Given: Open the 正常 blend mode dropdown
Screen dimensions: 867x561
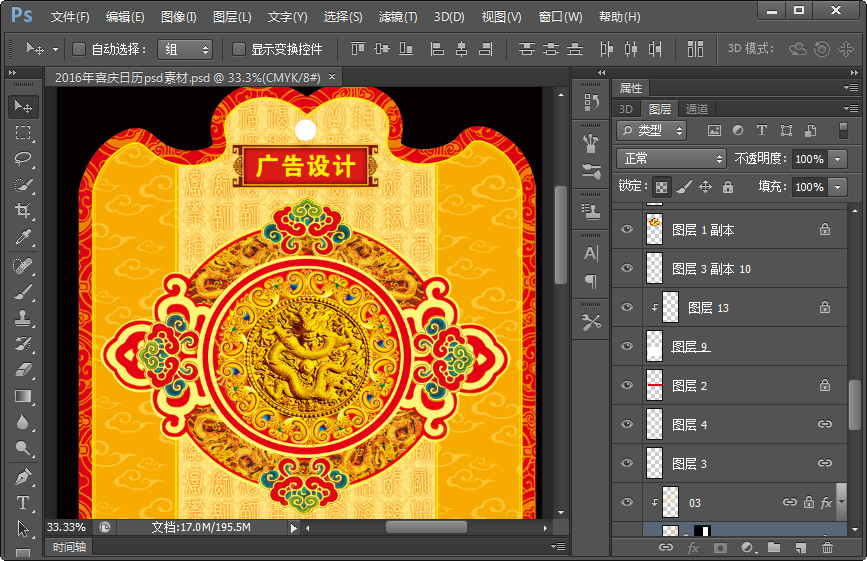Looking at the screenshot, I should click(x=671, y=159).
